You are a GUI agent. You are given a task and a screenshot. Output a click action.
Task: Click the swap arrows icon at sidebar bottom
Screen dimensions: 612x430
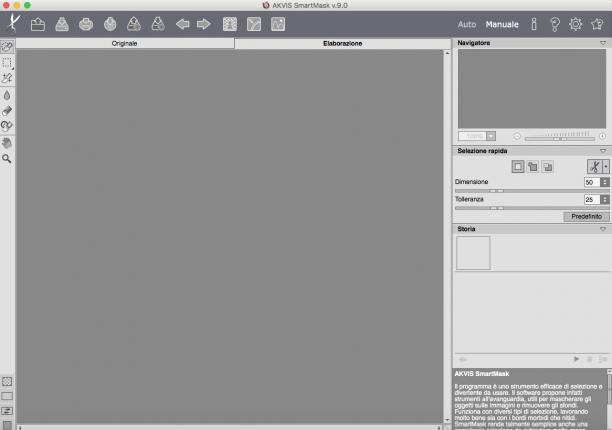point(7,411)
